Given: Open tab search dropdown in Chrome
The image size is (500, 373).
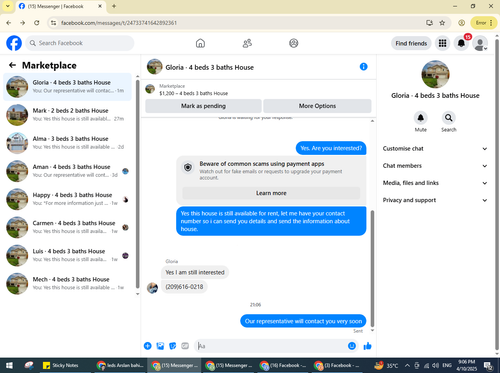Looking at the screenshot, I should (8, 6).
